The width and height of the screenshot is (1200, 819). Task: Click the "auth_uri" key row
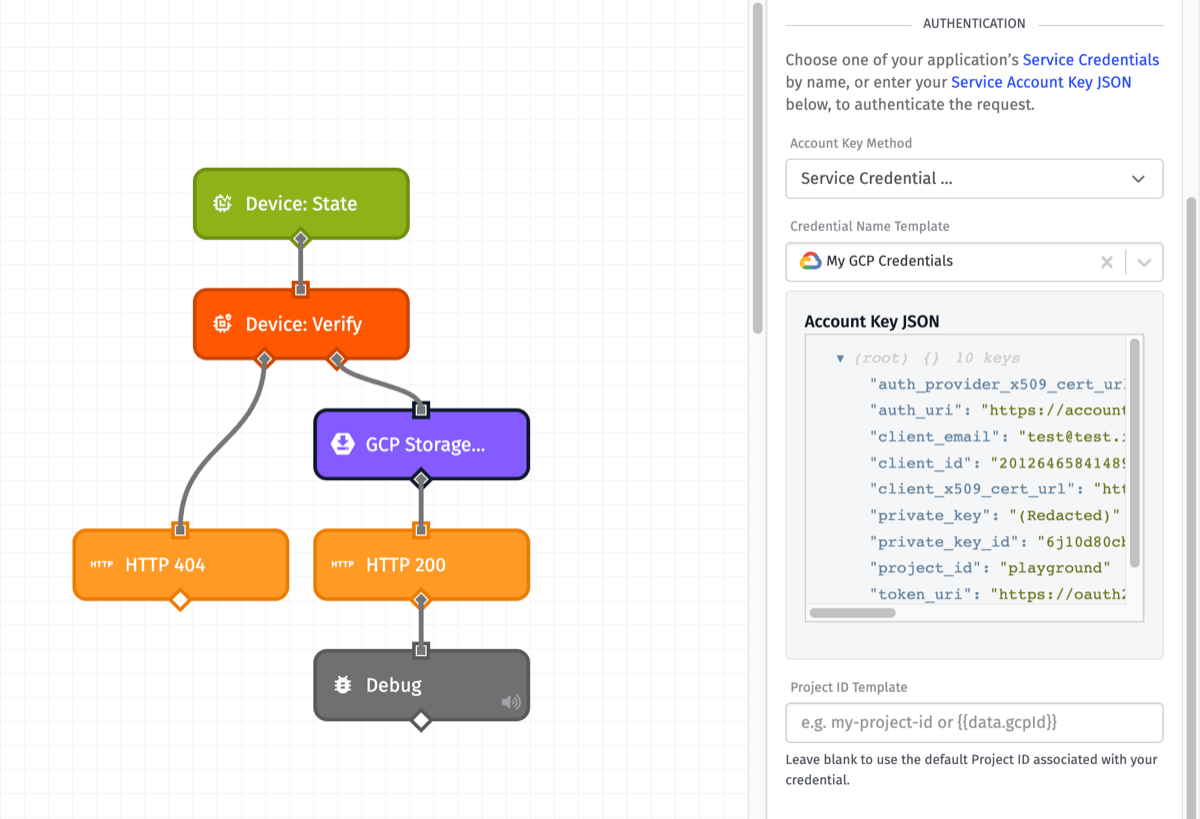tap(998, 410)
